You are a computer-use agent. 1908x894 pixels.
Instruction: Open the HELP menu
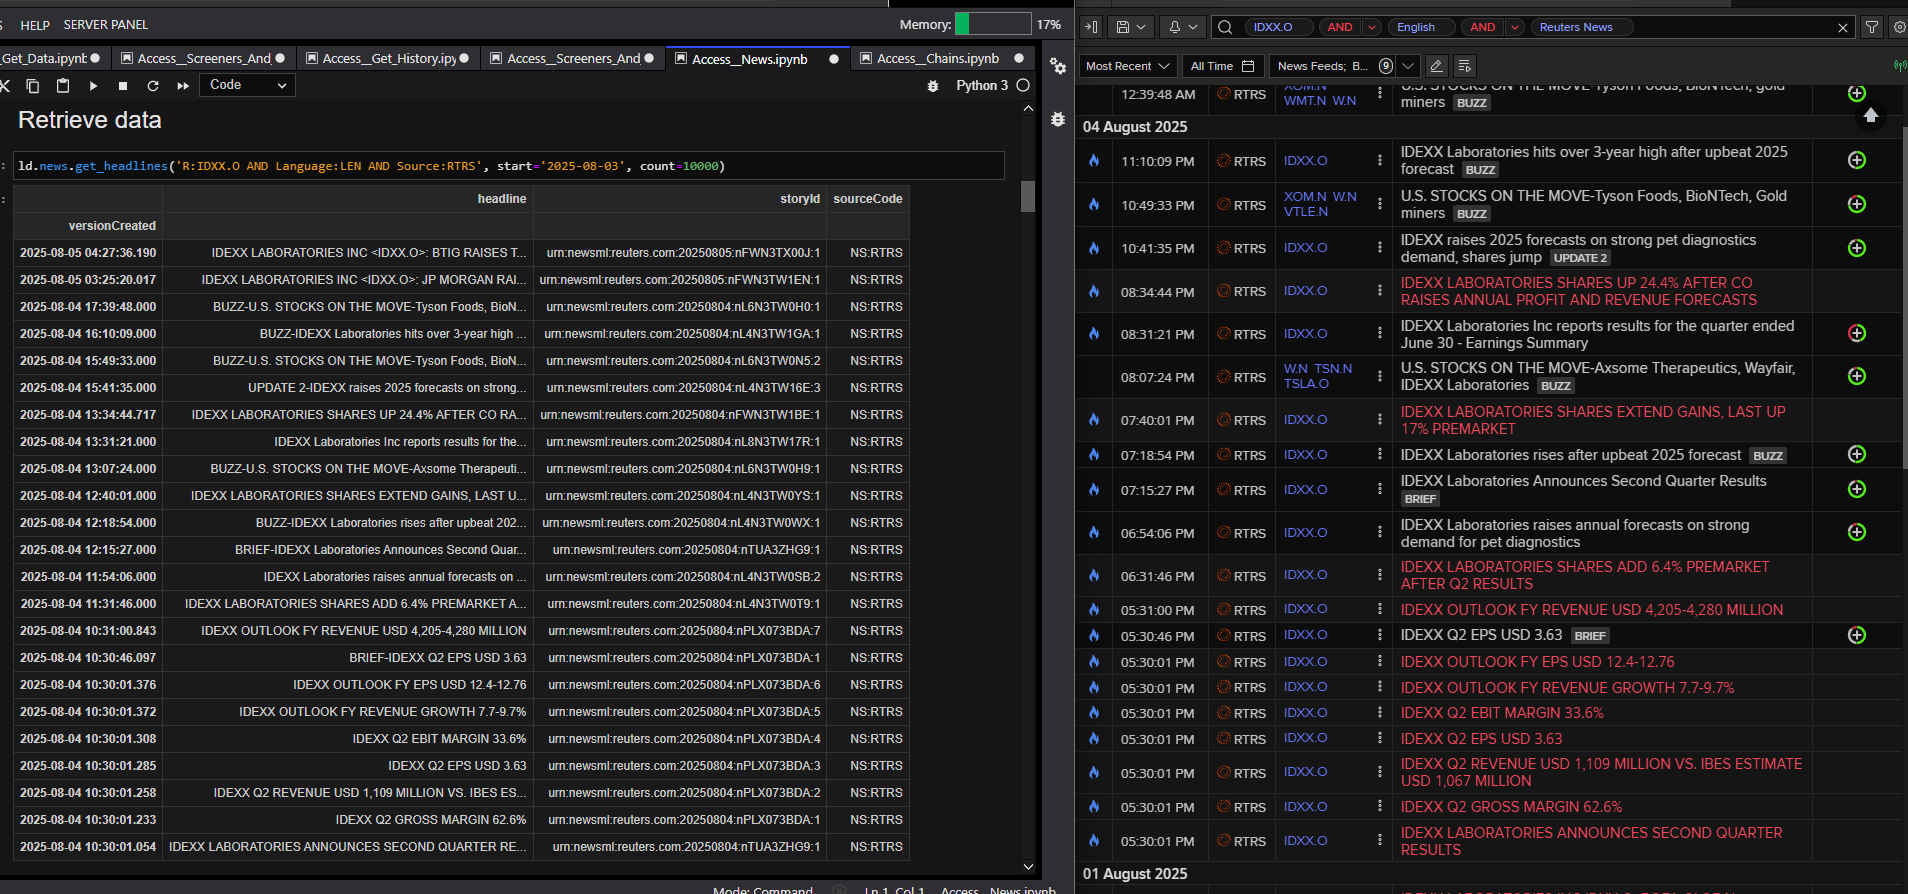coord(35,25)
